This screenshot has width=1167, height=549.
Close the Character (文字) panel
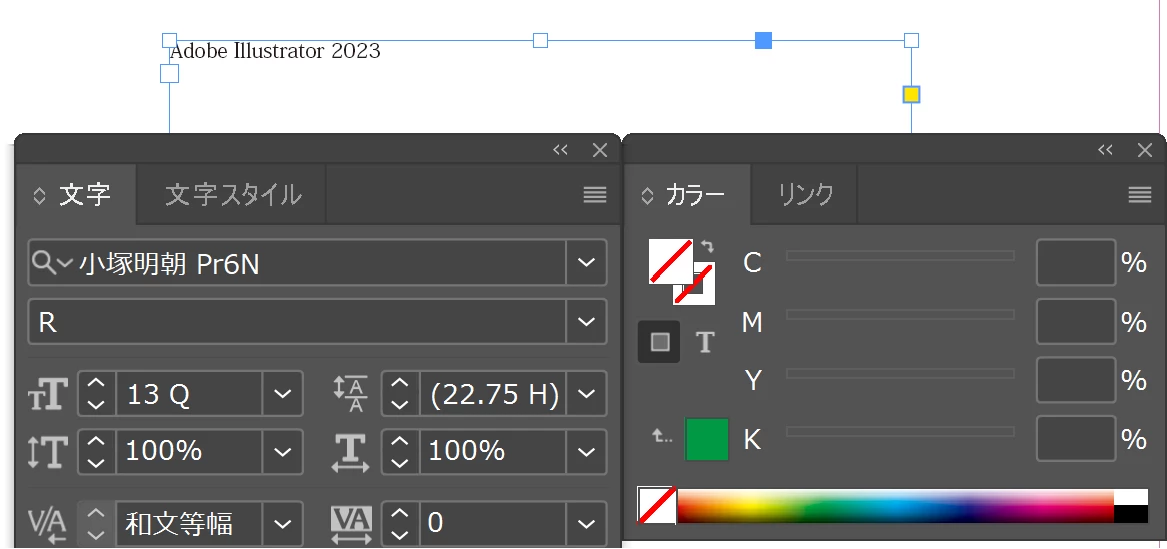(600, 150)
